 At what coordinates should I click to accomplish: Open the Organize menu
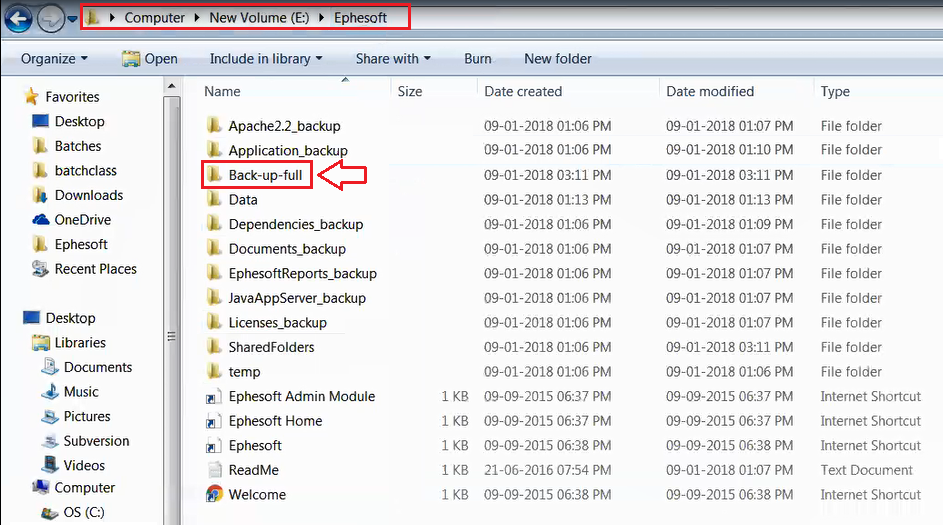click(54, 59)
